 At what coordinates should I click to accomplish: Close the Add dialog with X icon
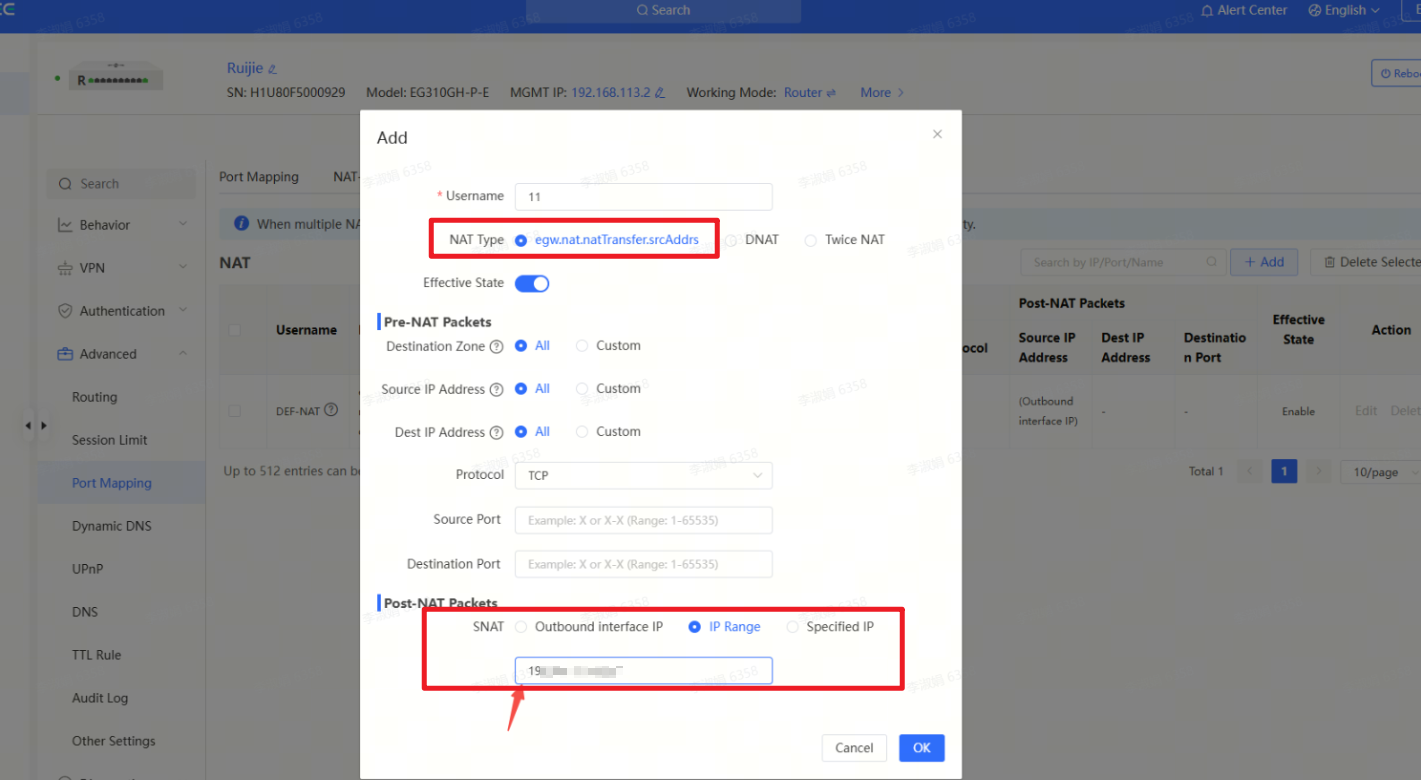(937, 134)
